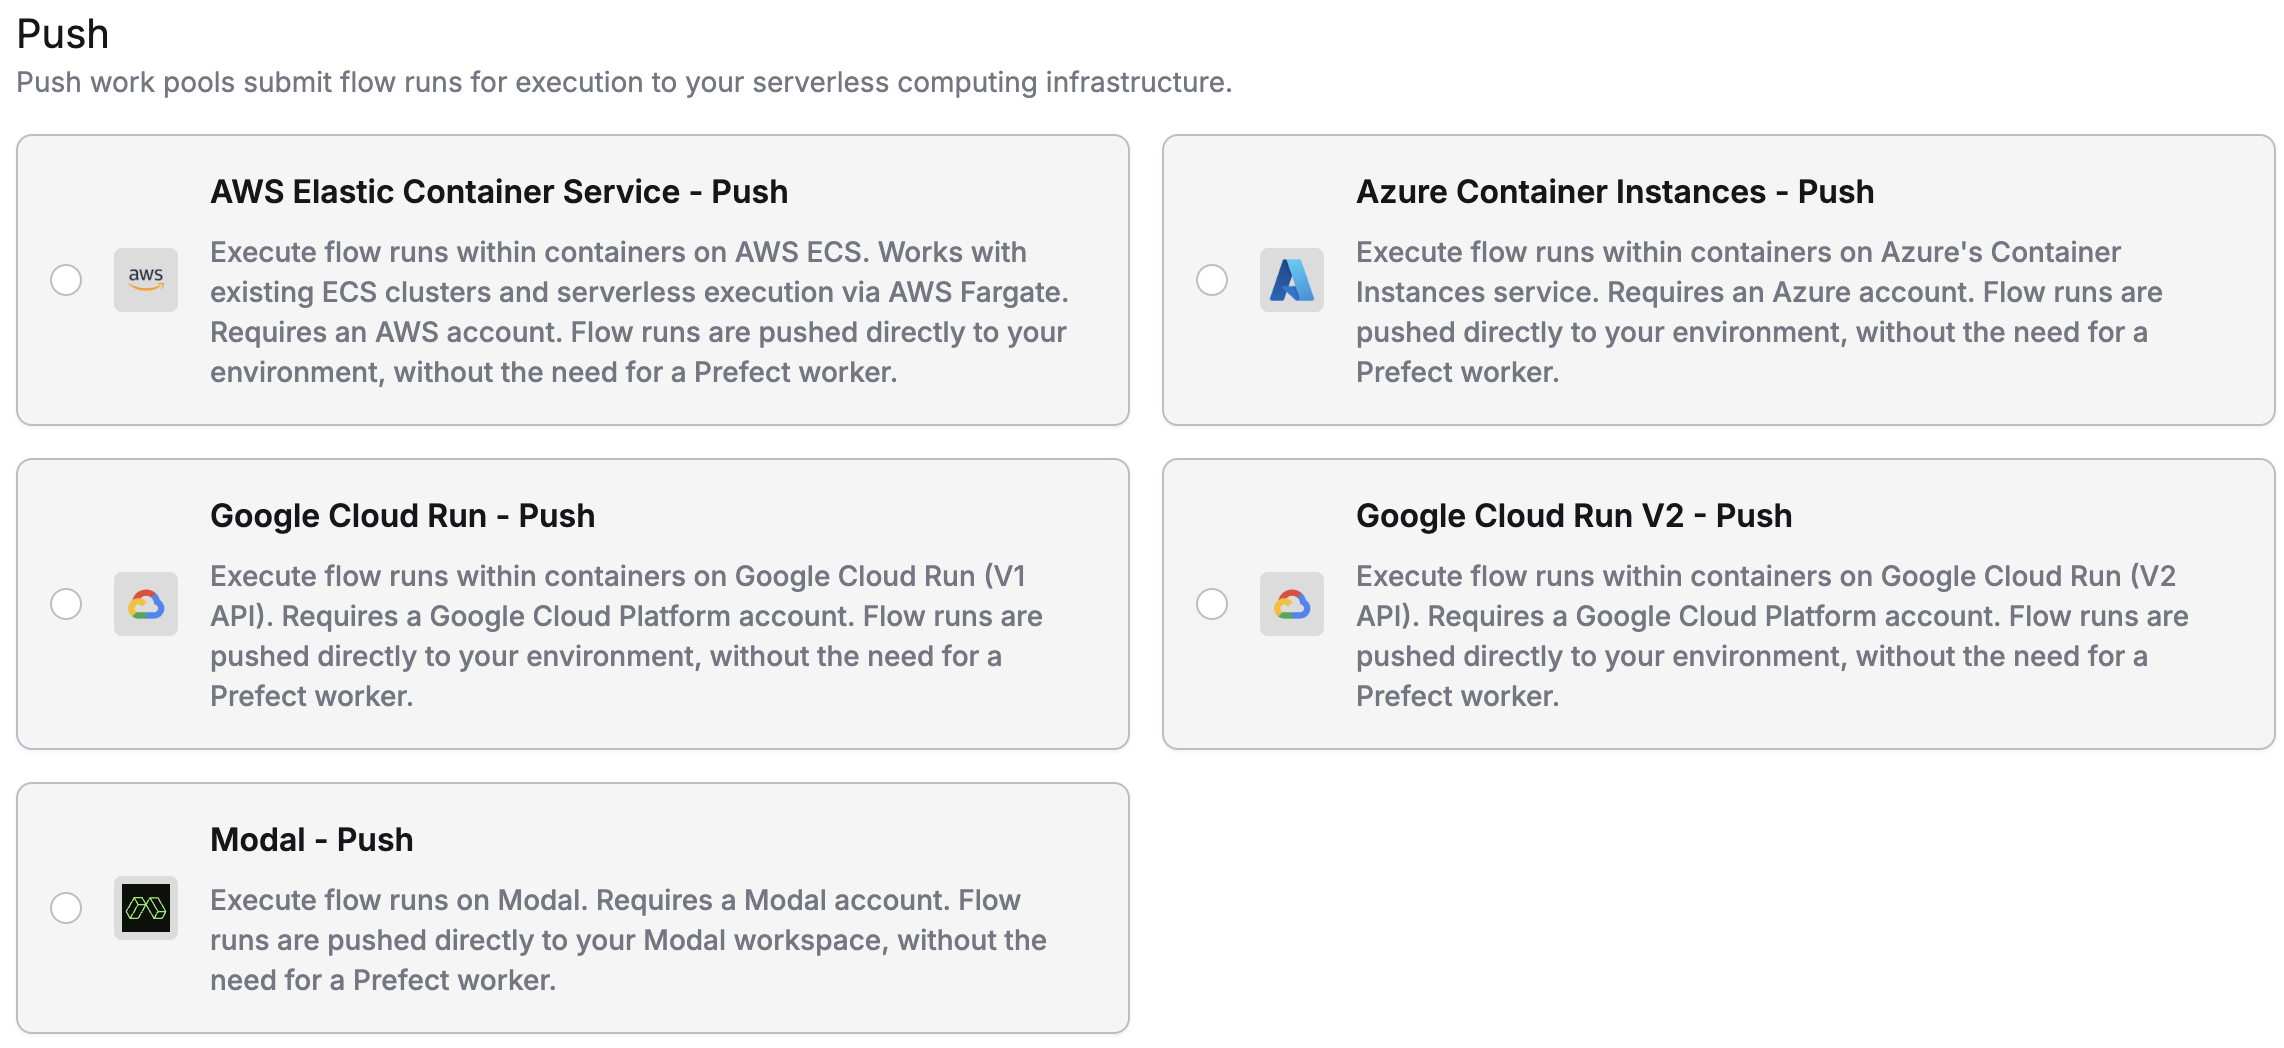Screen dimensions: 2284x1048
Task: Click the Google Cloud Run - Push title
Action: pyautogui.click(x=402, y=514)
